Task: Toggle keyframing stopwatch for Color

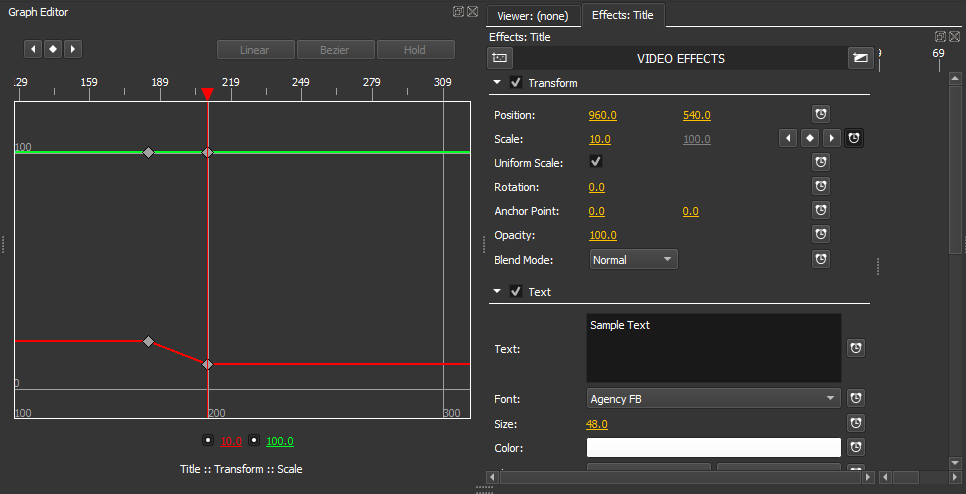Action: (x=856, y=447)
